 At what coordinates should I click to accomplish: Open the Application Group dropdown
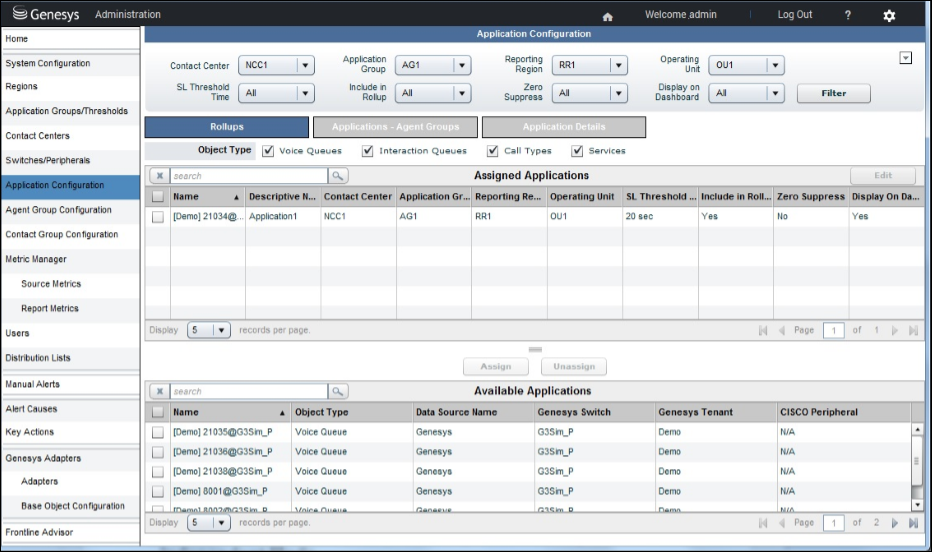pos(433,65)
